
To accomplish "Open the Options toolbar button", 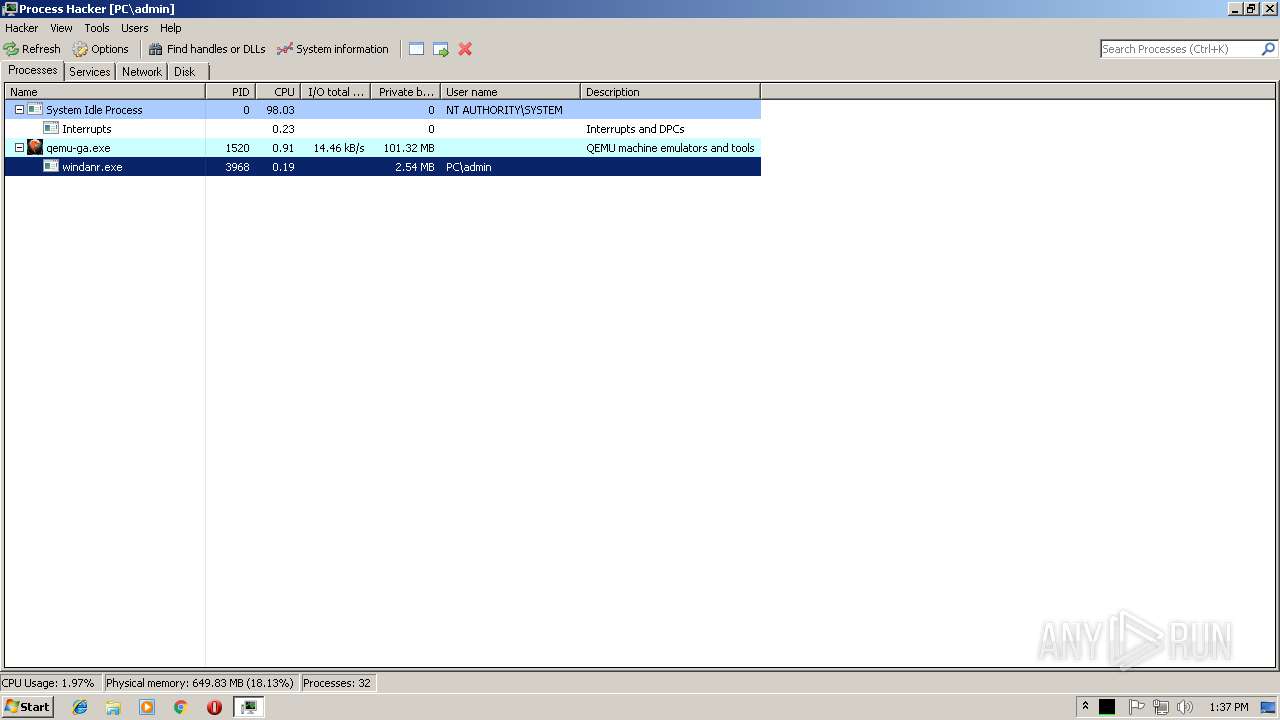I will (101, 49).
